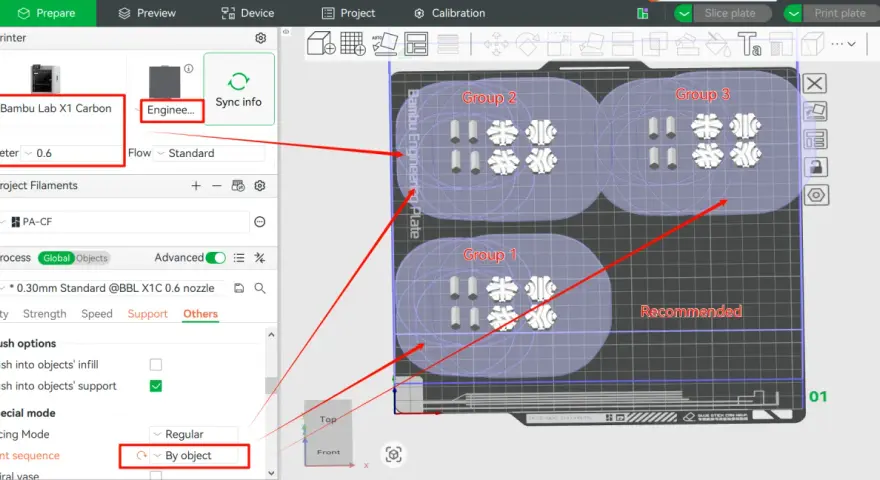Switch to the Device tab
The image size is (880, 480).
tap(248, 13)
